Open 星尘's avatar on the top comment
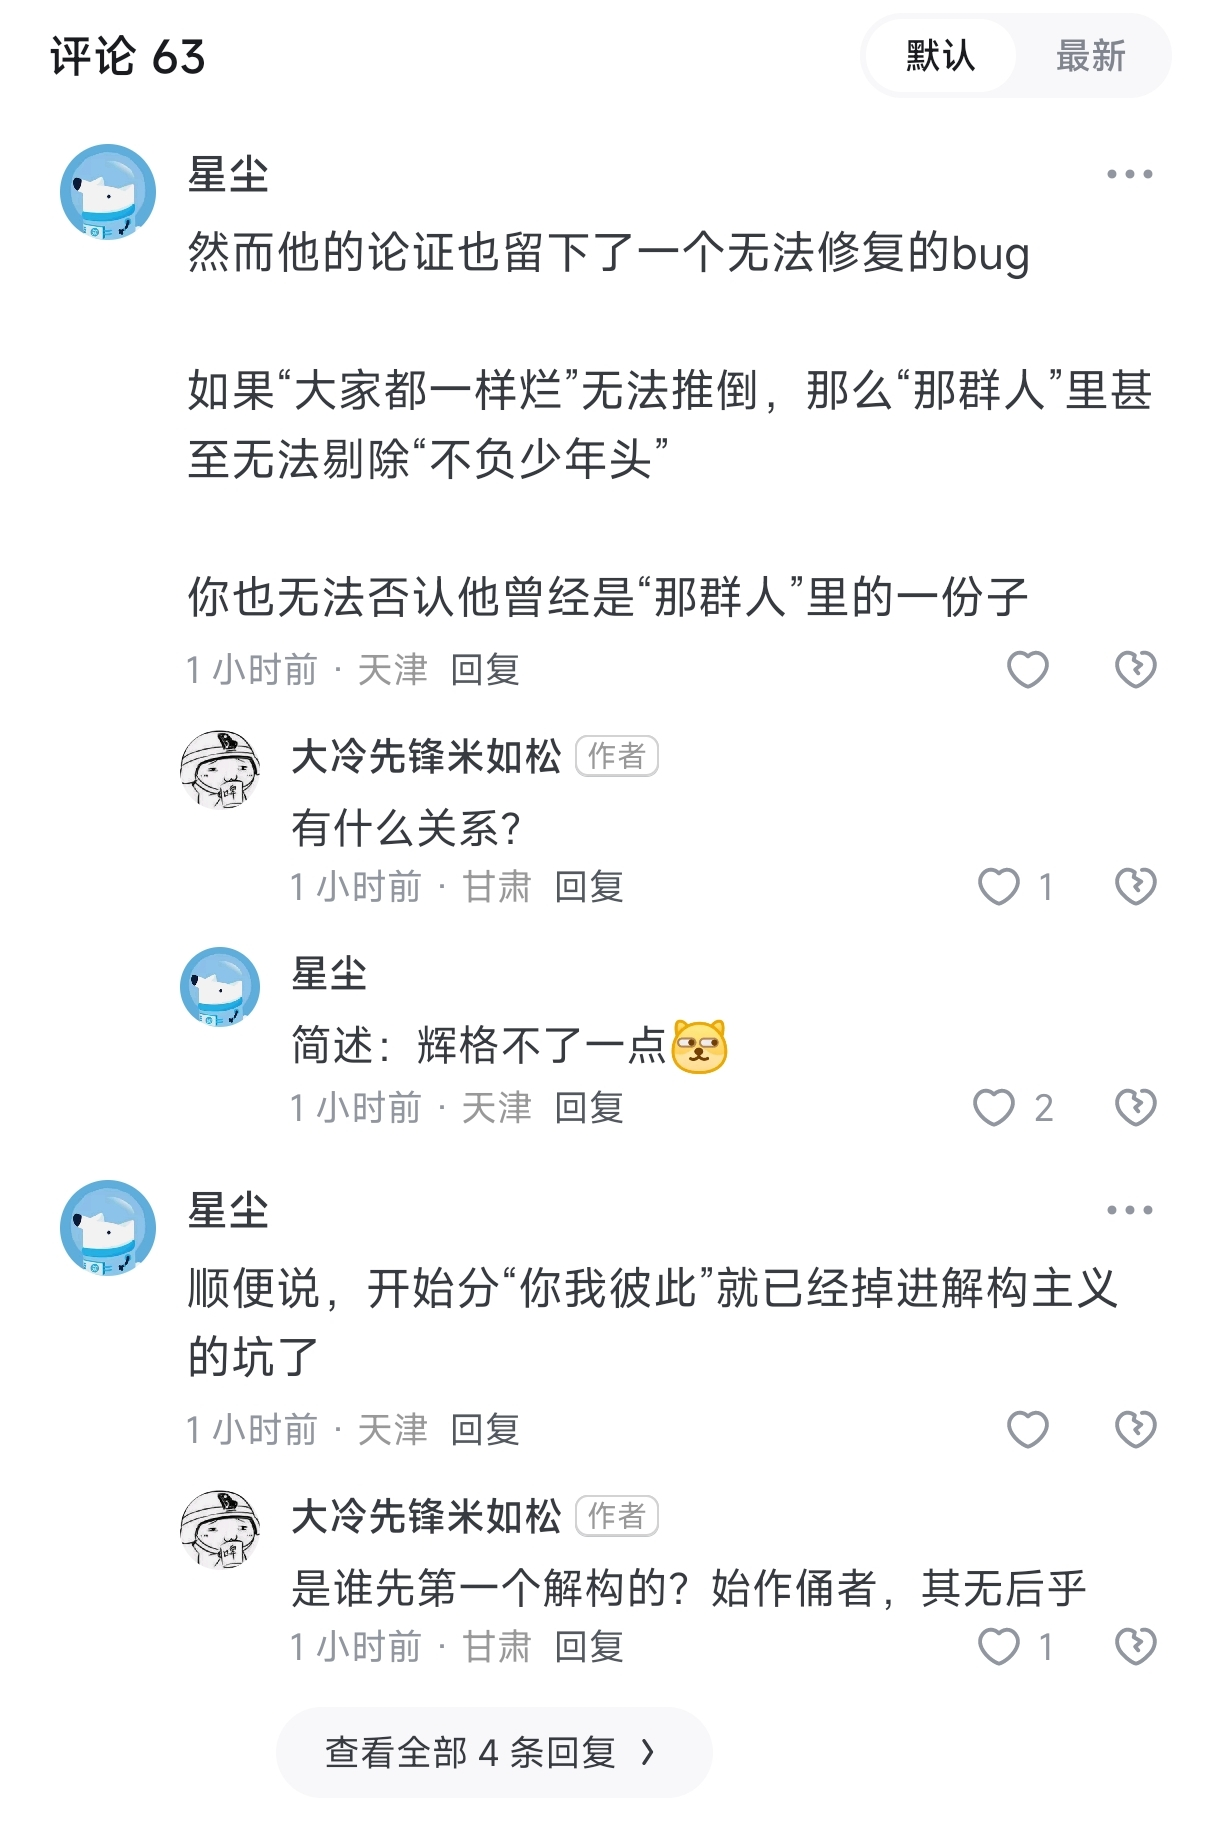Screen dimensions: 1220x1832 pos(108,192)
